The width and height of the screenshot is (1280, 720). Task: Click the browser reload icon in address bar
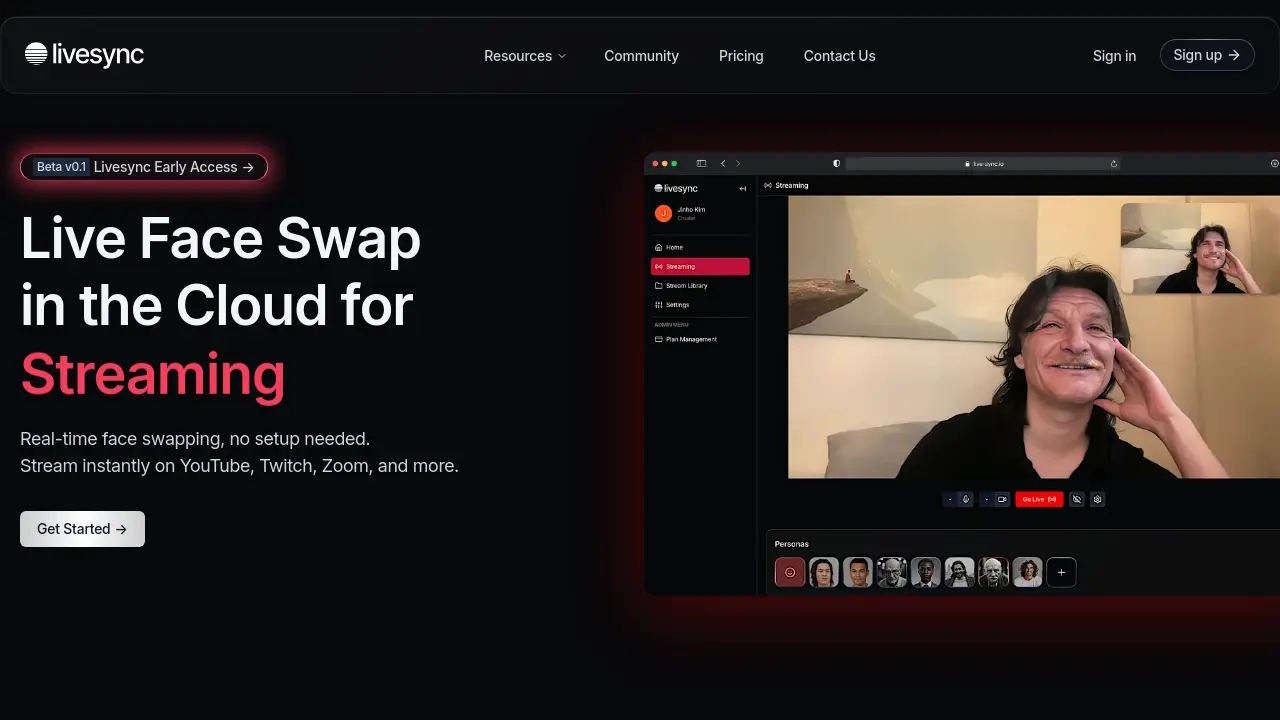tap(1113, 163)
